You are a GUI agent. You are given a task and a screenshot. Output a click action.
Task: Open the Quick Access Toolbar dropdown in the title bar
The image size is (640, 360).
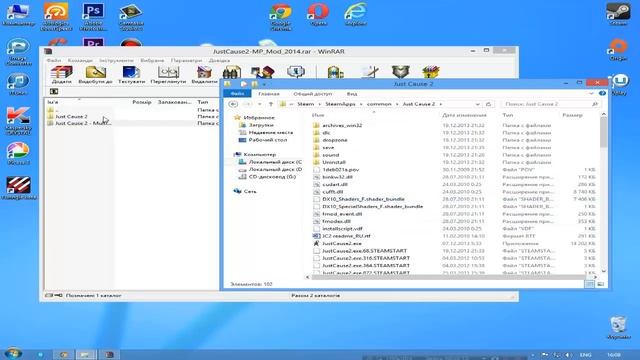tap(264, 84)
